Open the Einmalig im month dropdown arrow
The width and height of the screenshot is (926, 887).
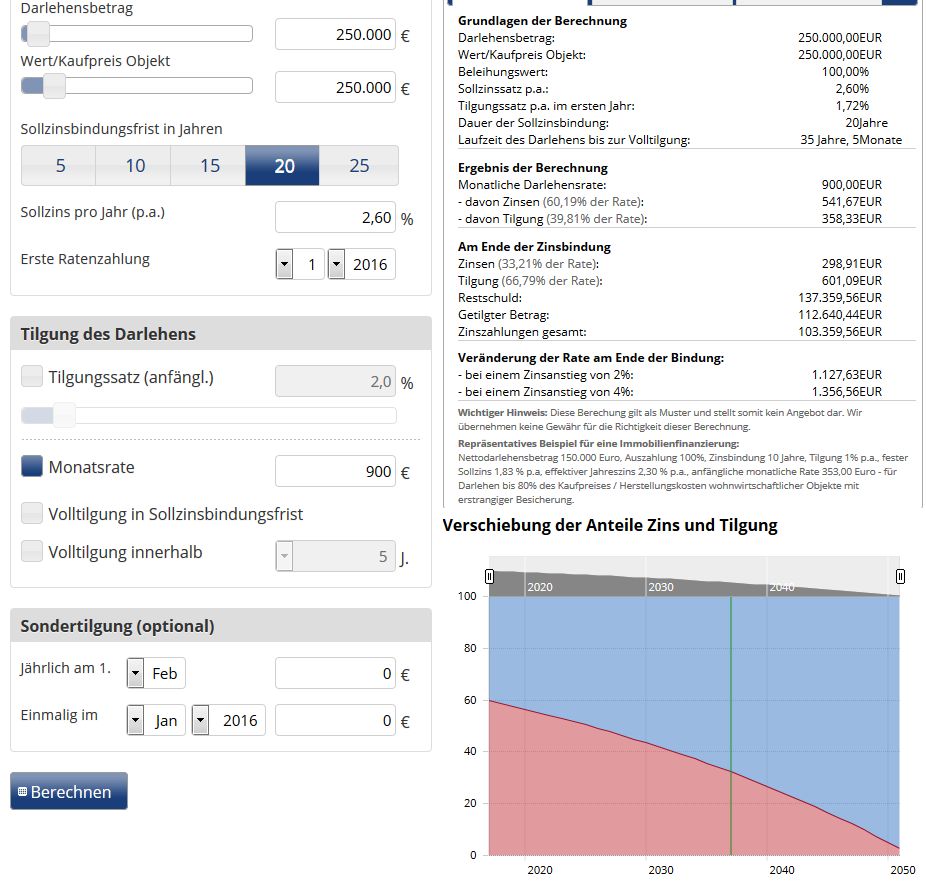tap(136, 720)
